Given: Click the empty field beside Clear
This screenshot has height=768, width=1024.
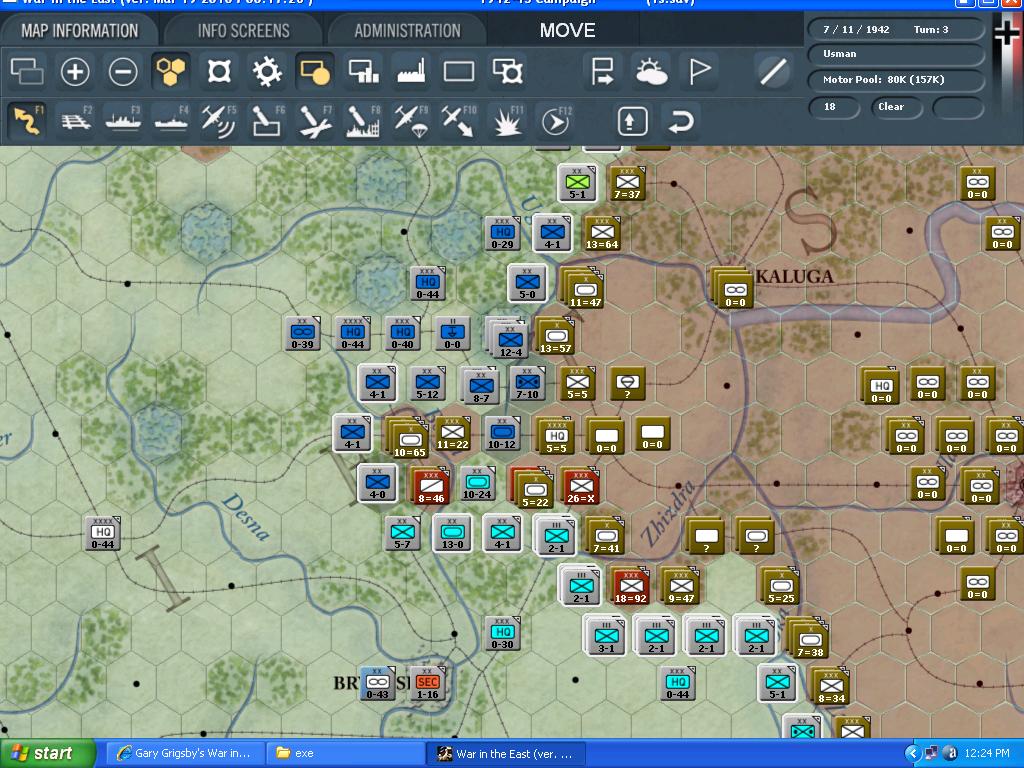Looking at the screenshot, I should (958, 107).
